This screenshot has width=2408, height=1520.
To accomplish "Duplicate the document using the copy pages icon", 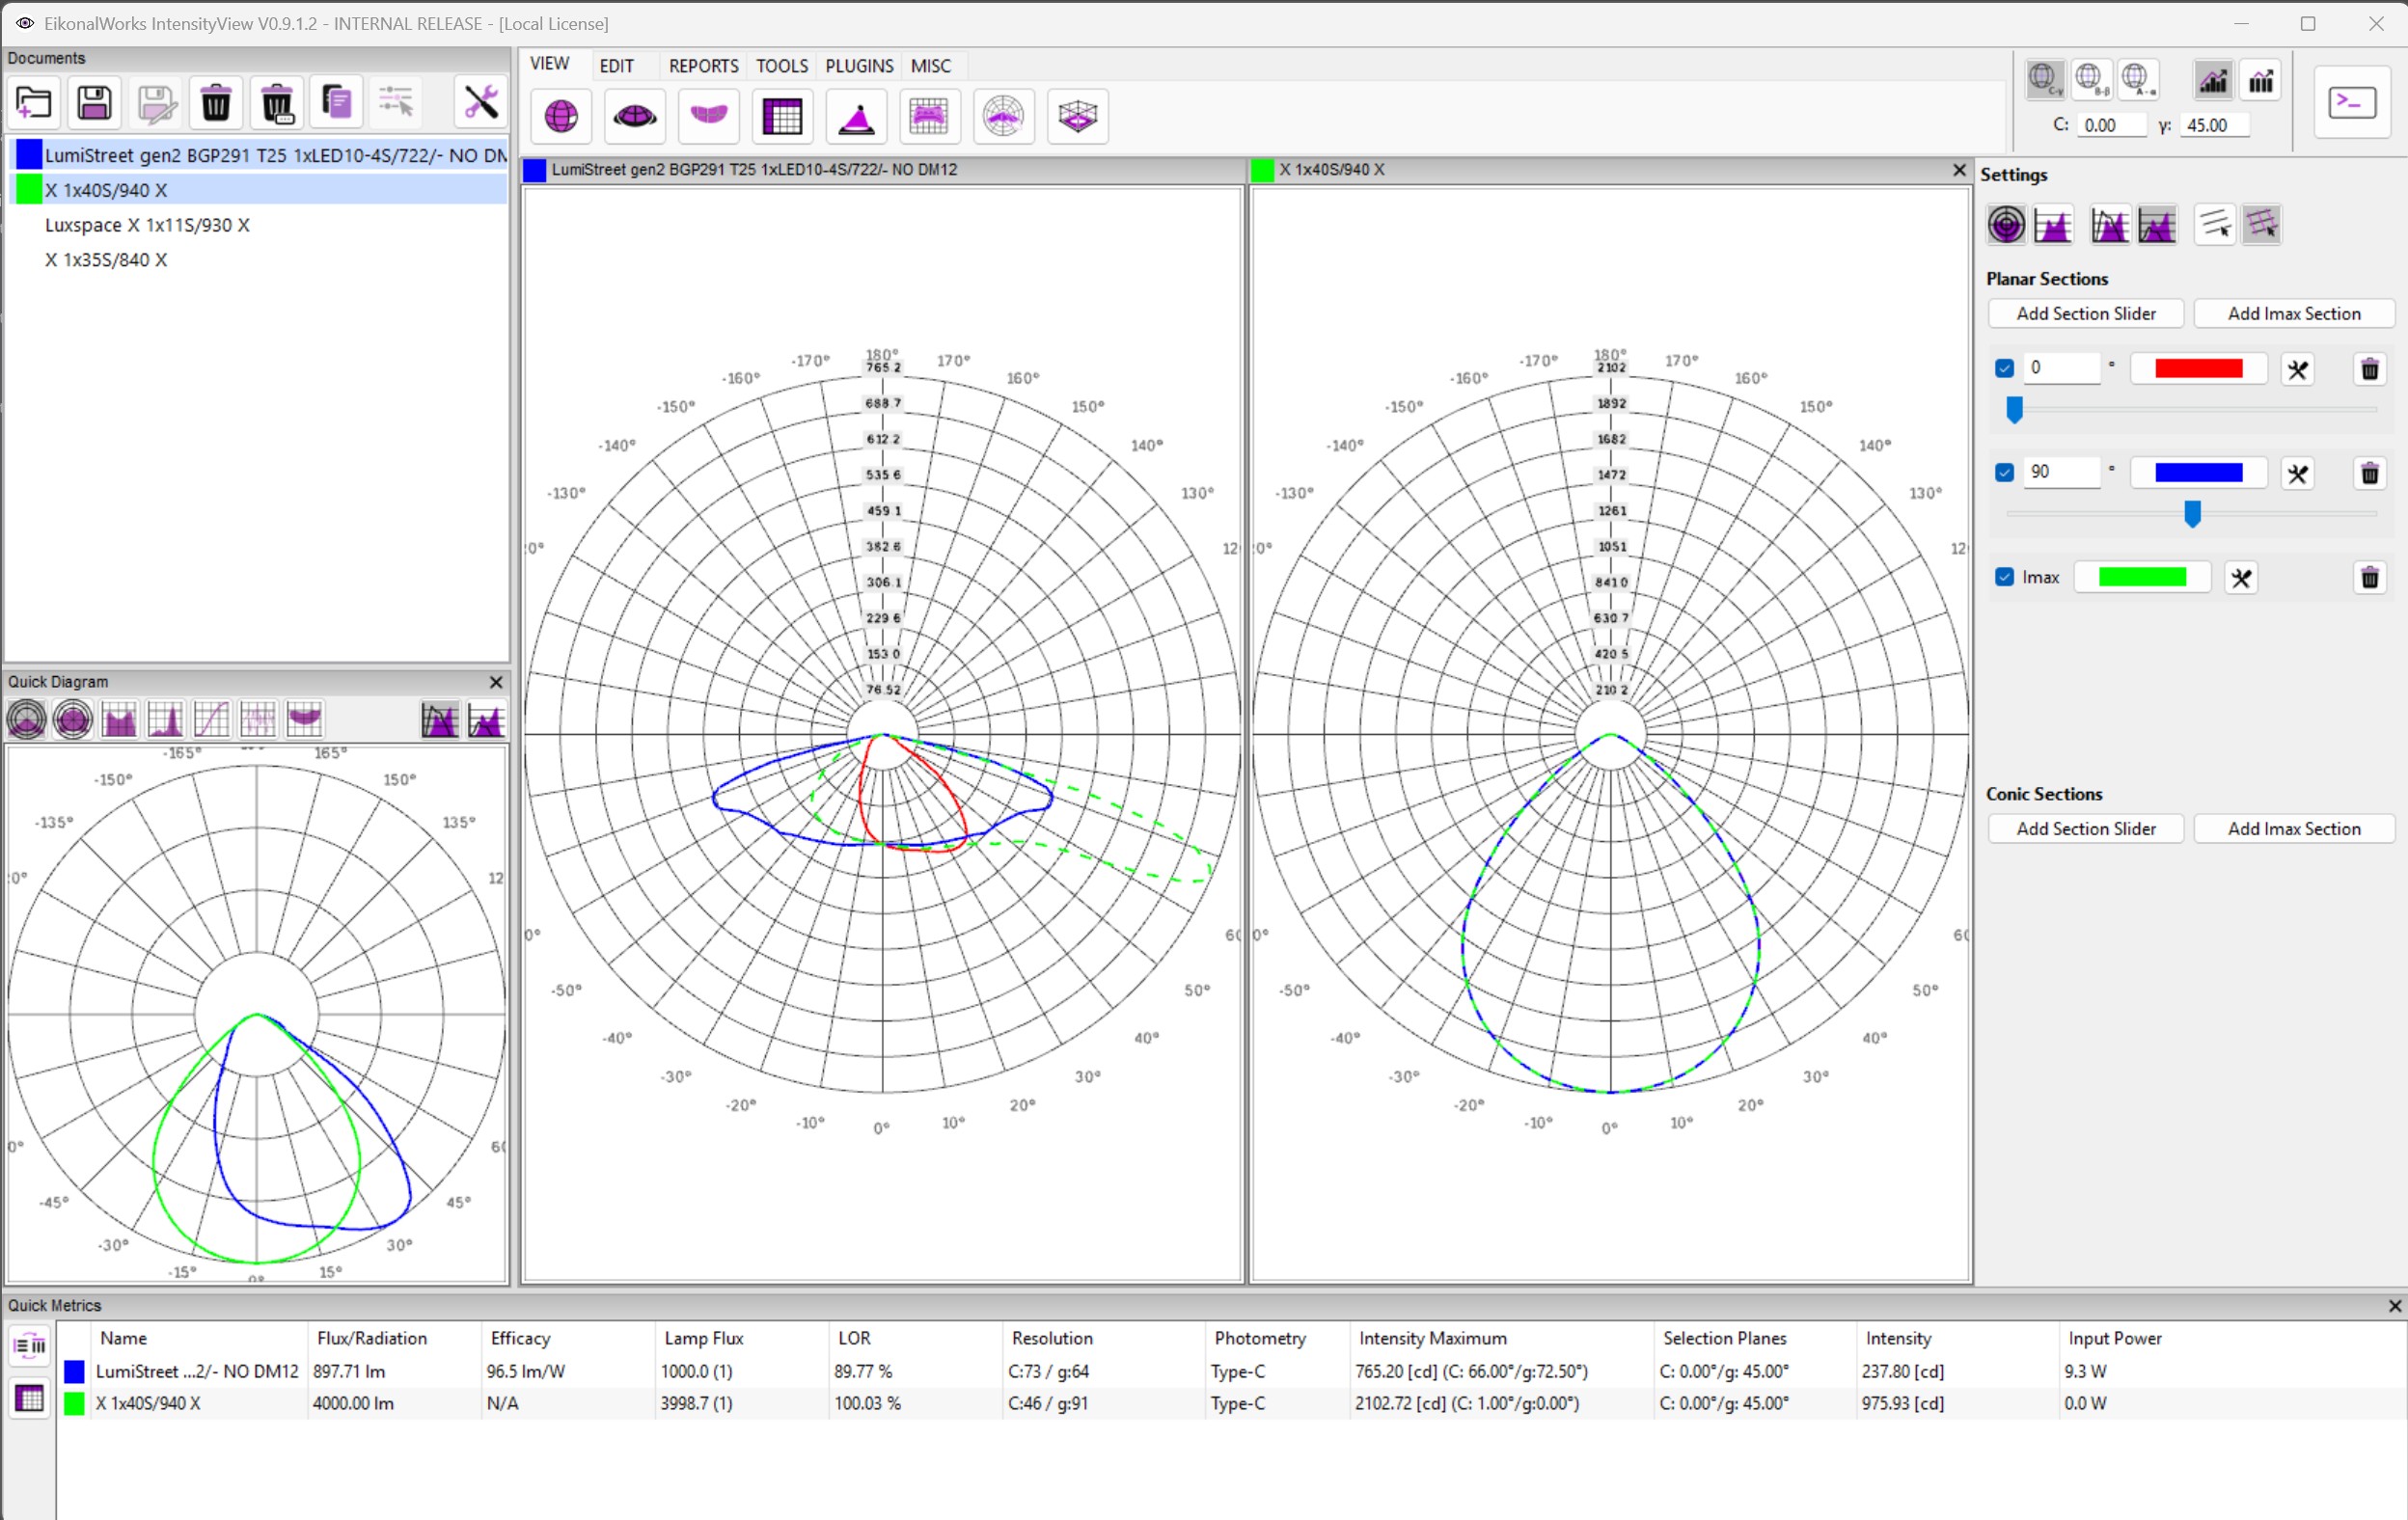I will click(336, 102).
